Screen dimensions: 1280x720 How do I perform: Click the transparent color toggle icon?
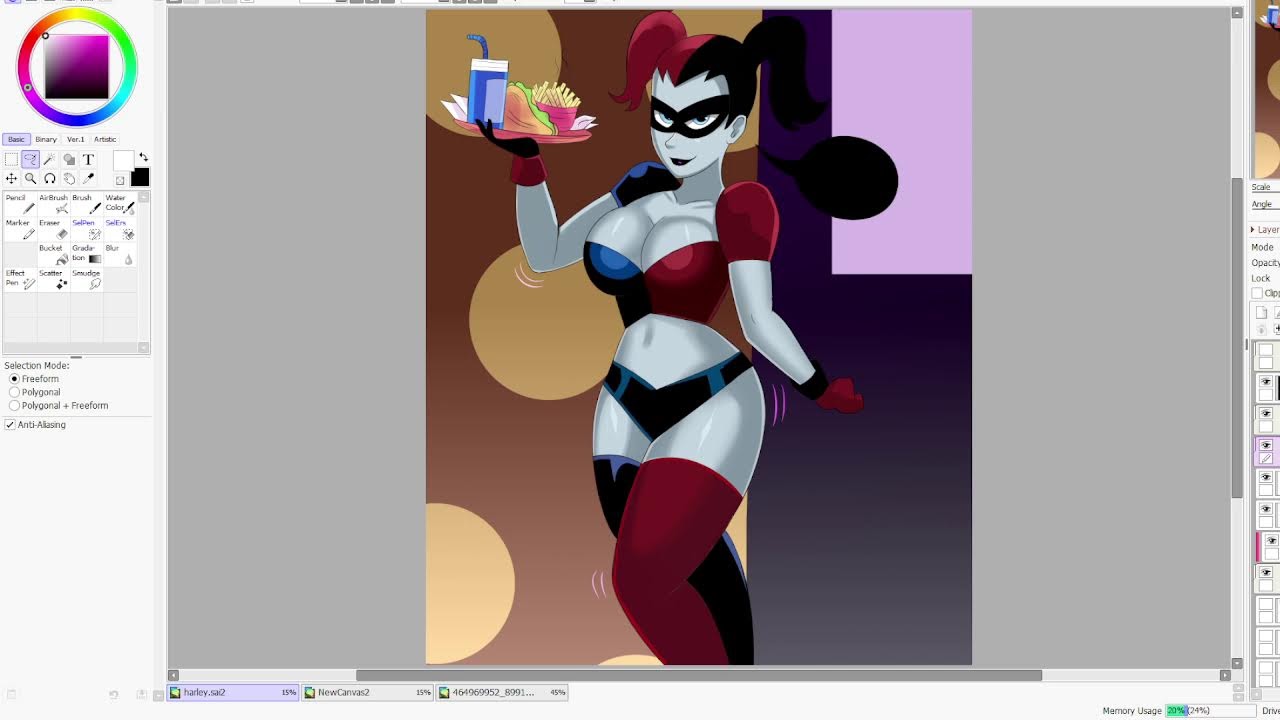(120, 180)
